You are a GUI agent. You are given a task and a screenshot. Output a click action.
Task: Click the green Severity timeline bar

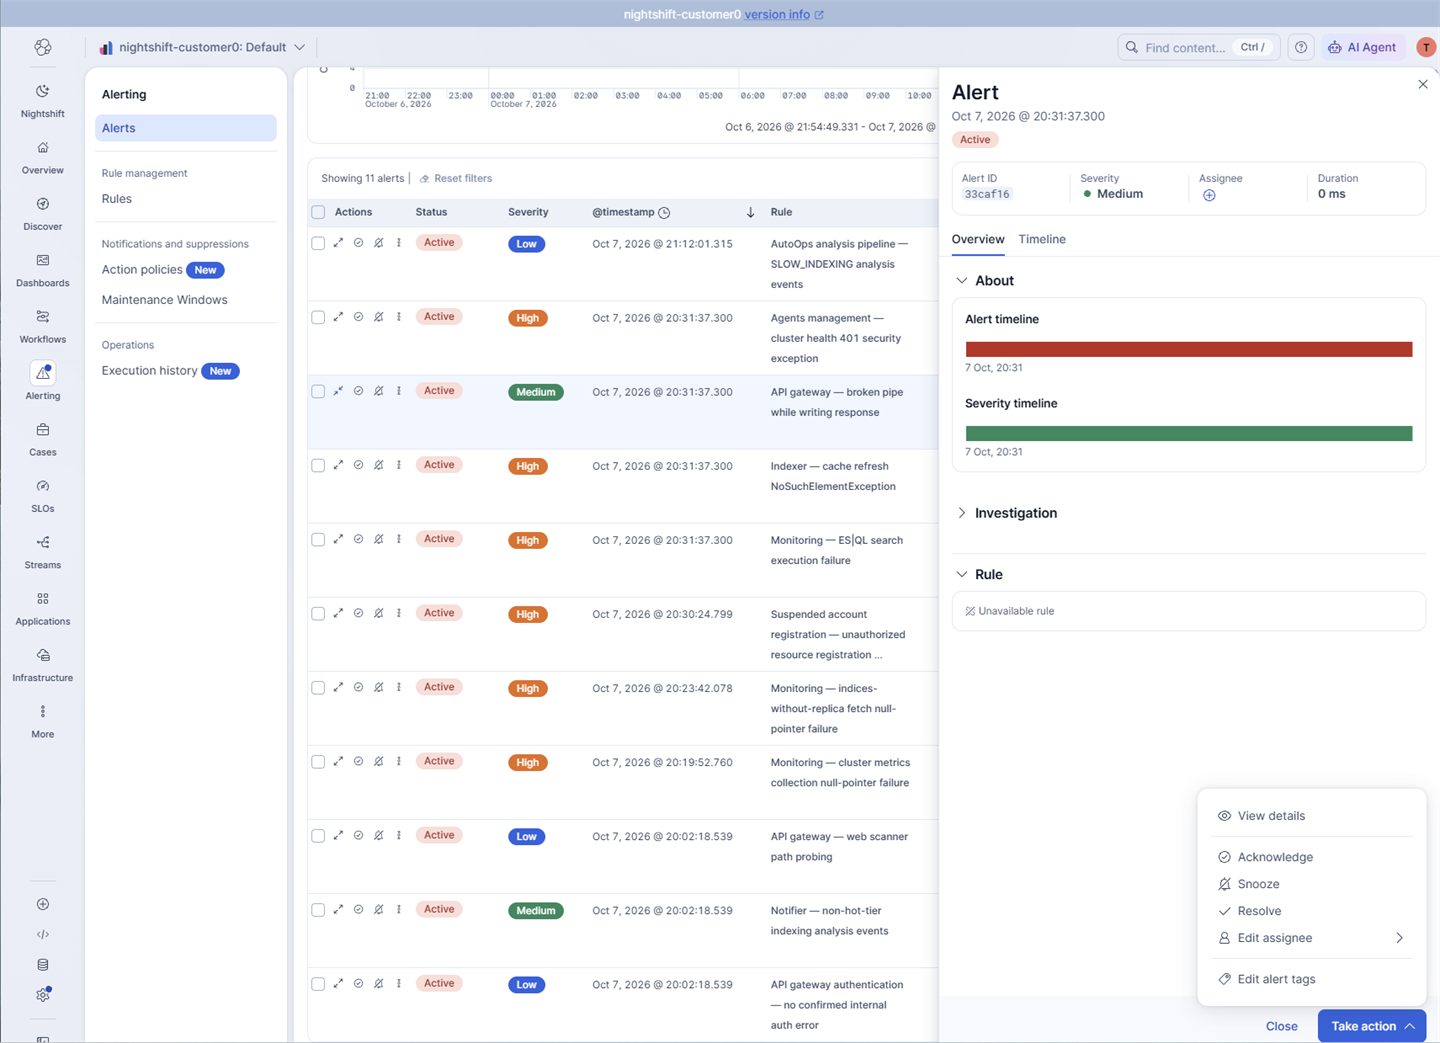coord(1189,433)
